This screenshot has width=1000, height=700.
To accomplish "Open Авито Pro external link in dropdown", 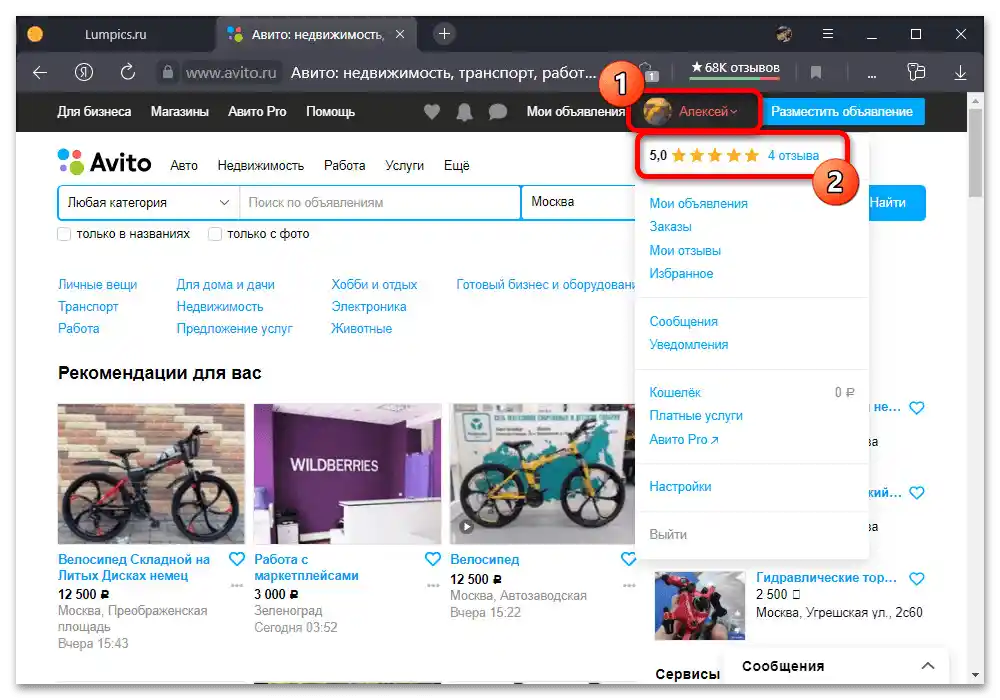I will coord(684,439).
